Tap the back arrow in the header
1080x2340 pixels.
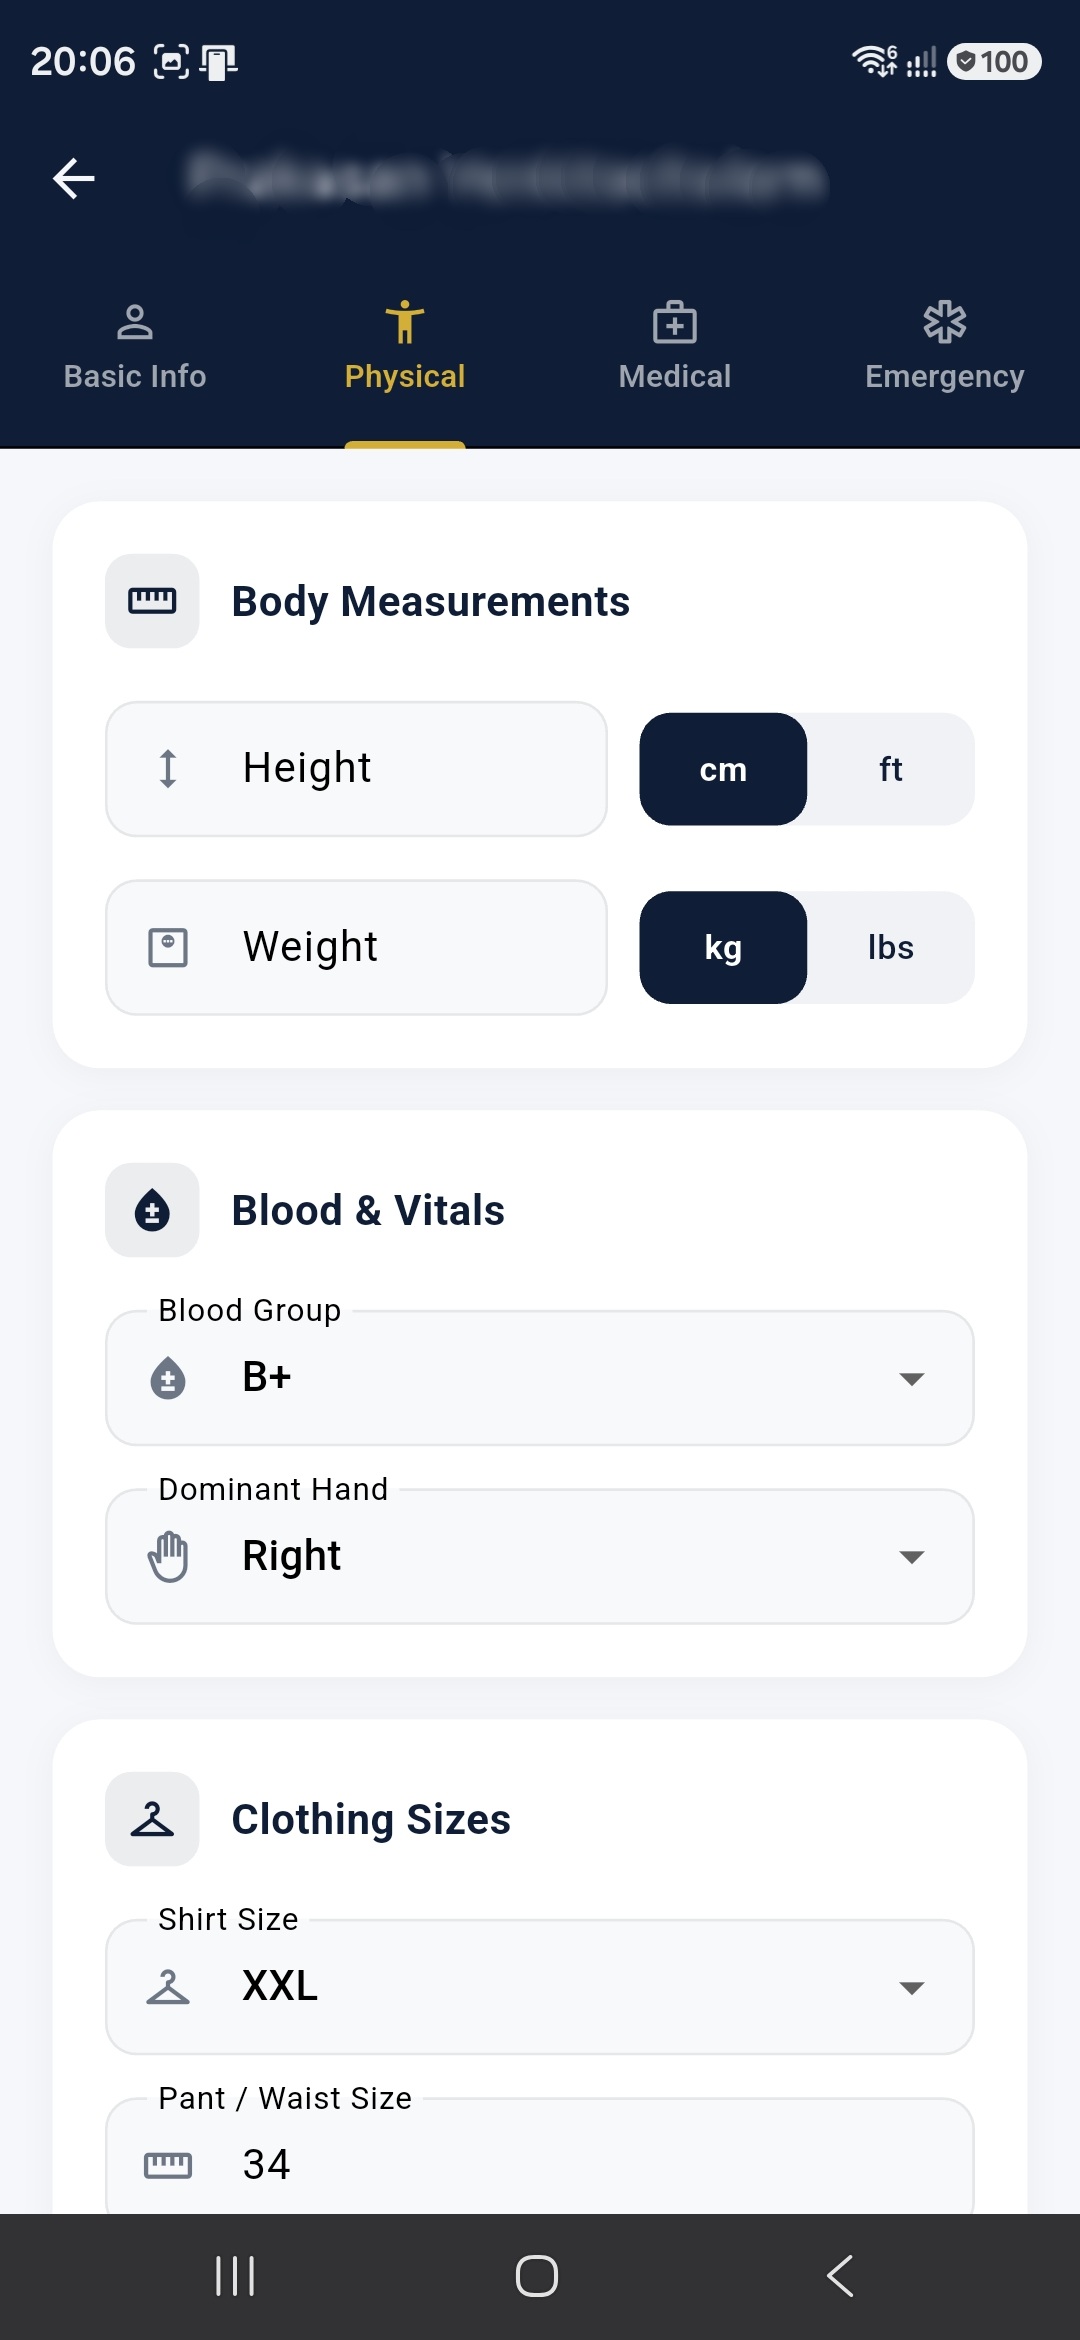74,179
